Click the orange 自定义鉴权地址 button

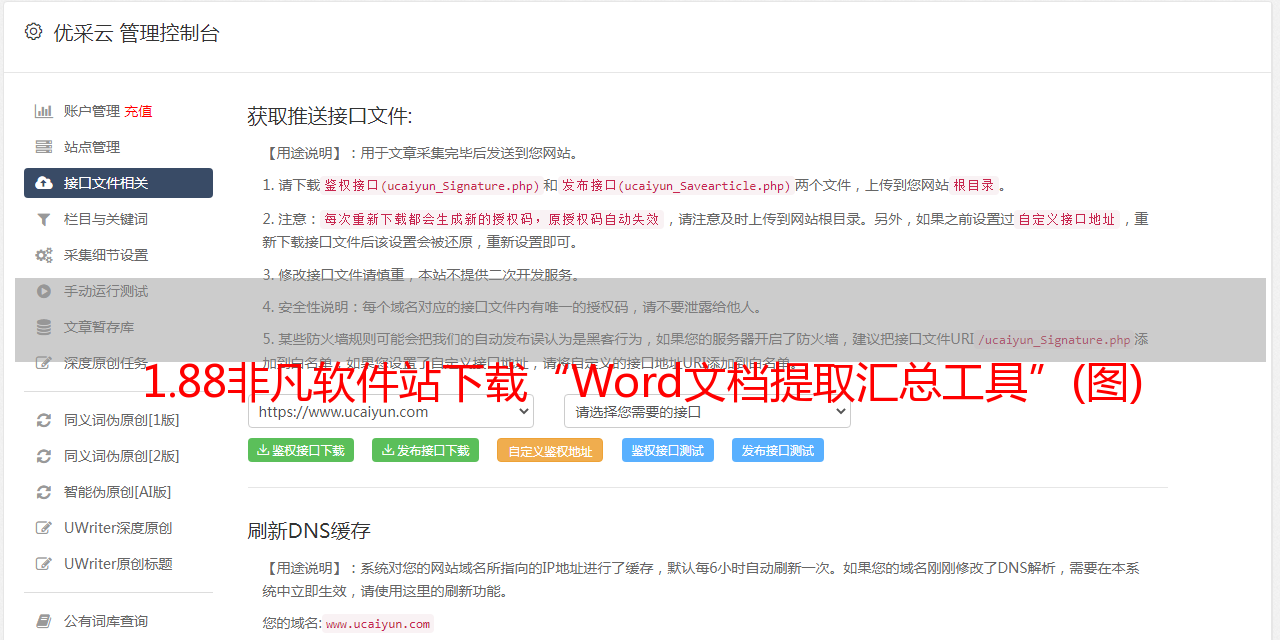click(550, 450)
